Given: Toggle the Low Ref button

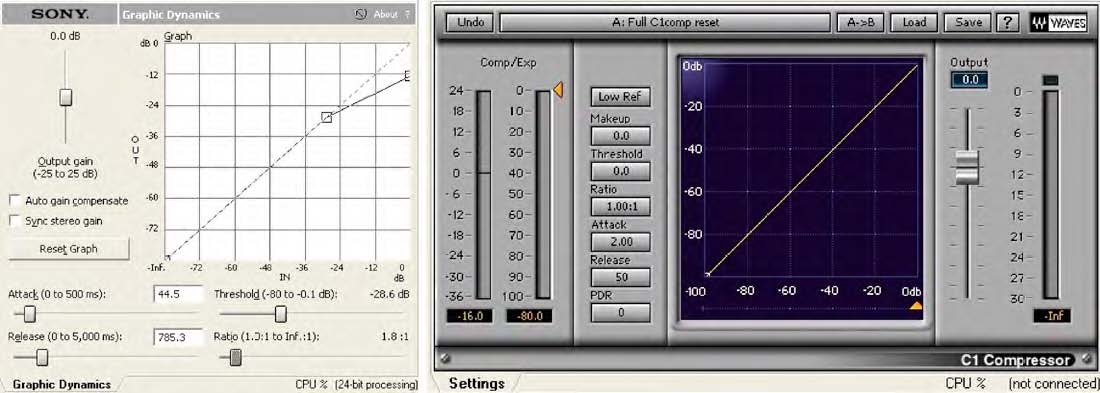Looking at the screenshot, I should (620, 98).
